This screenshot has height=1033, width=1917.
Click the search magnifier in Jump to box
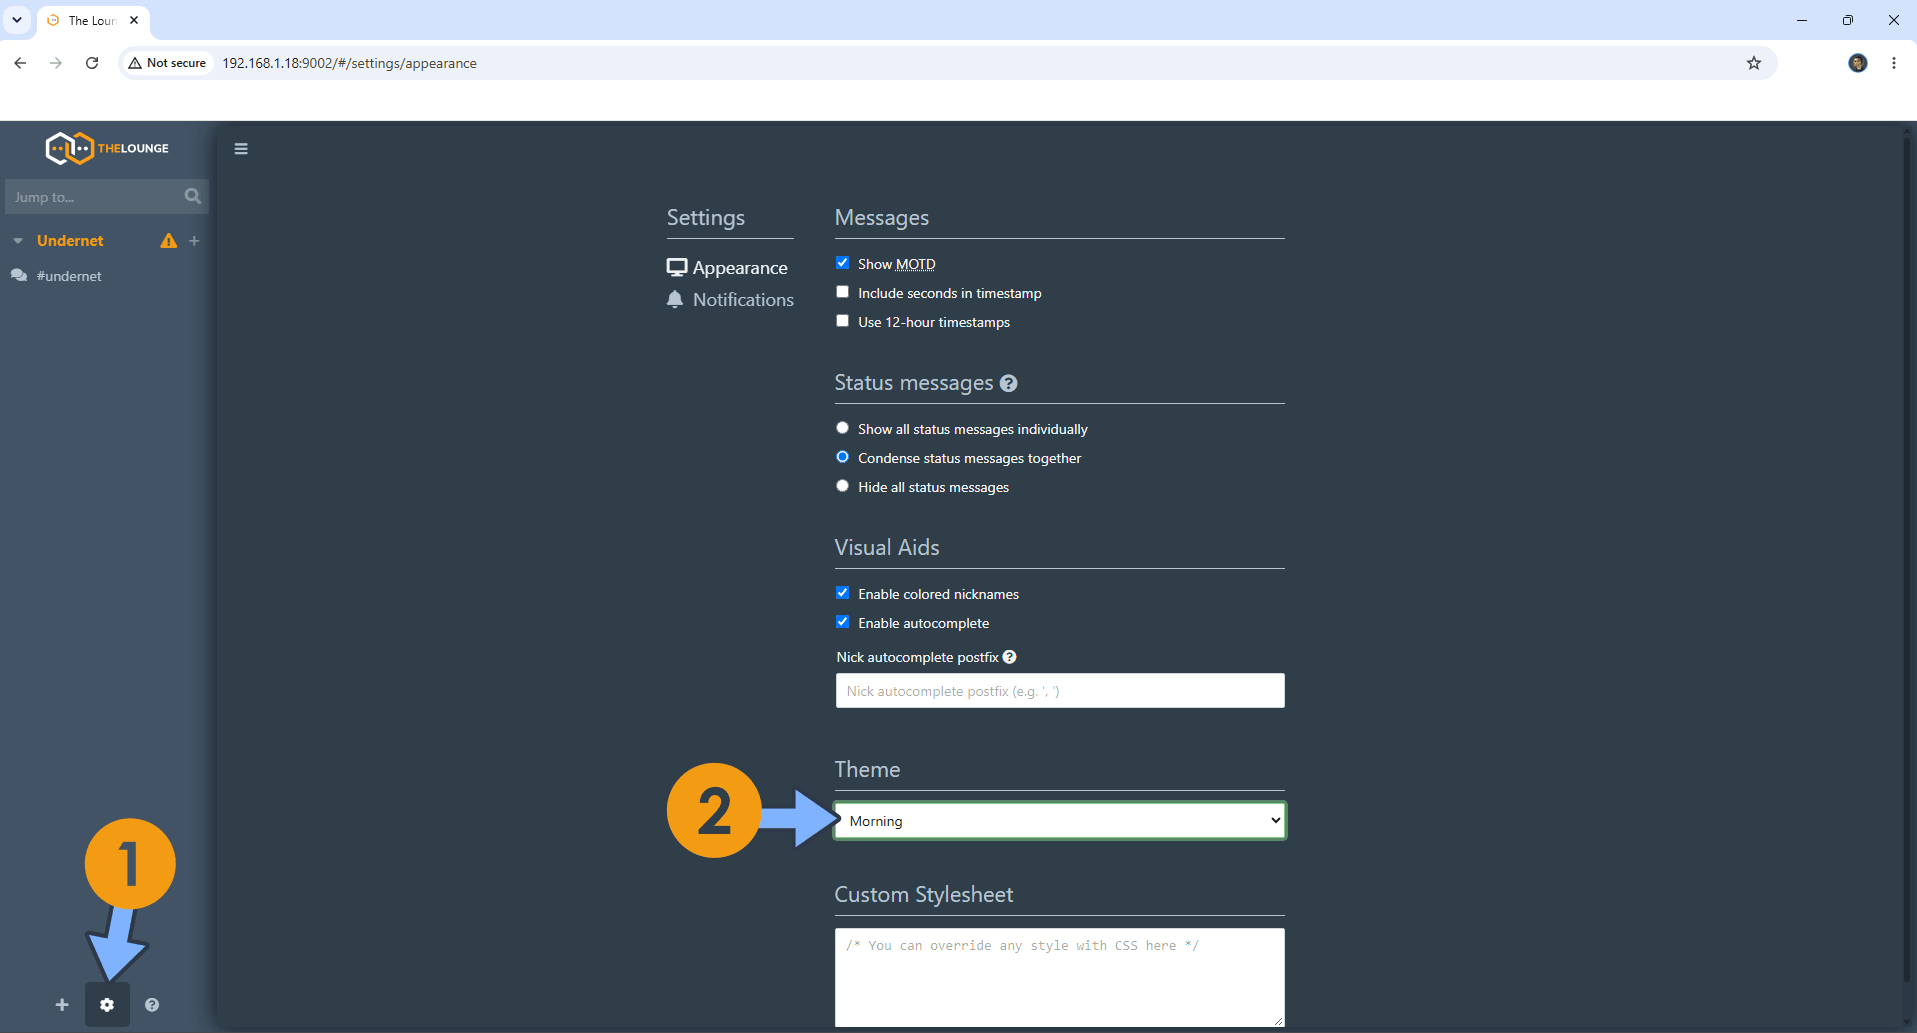(193, 196)
